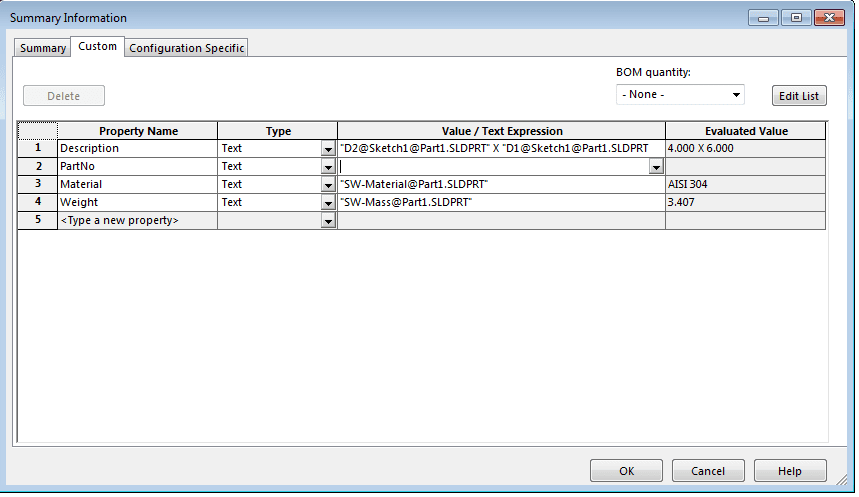This screenshot has width=859, height=497.
Task: Open Type dropdown for Description row
Action: pyautogui.click(x=328, y=149)
